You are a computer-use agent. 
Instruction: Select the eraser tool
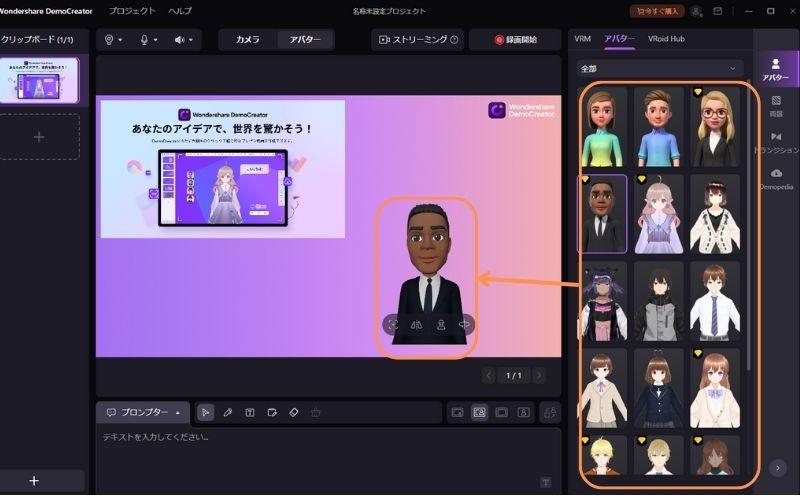(x=293, y=412)
